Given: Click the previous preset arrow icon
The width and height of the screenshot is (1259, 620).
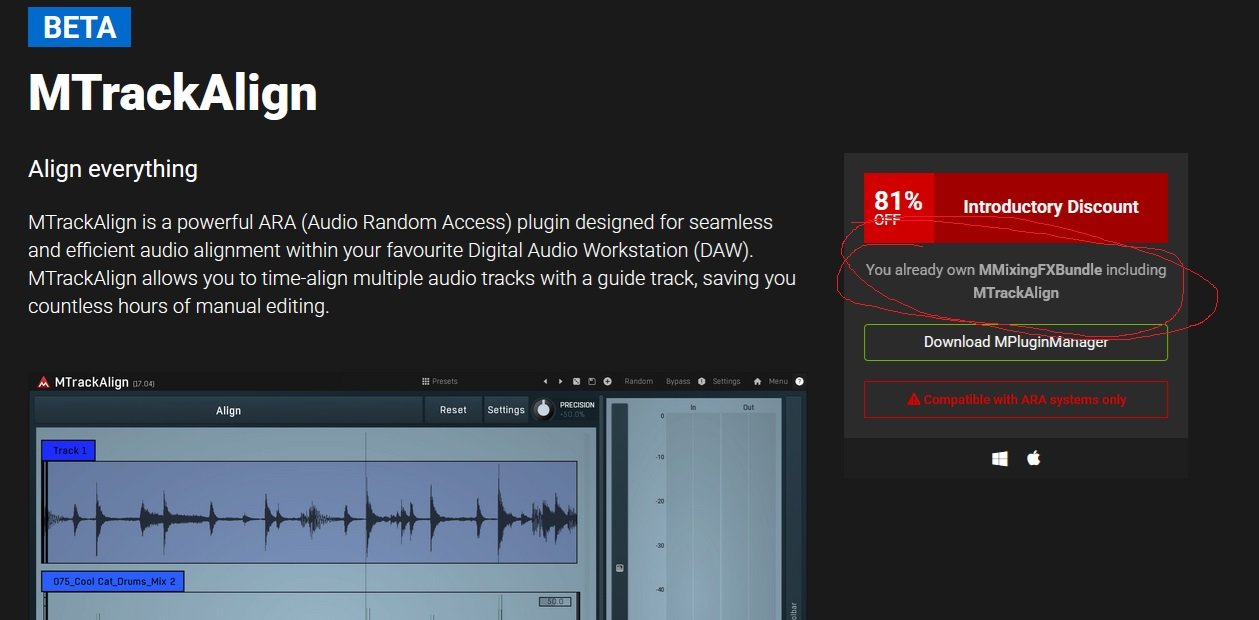Looking at the screenshot, I should click(x=545, y=381).
